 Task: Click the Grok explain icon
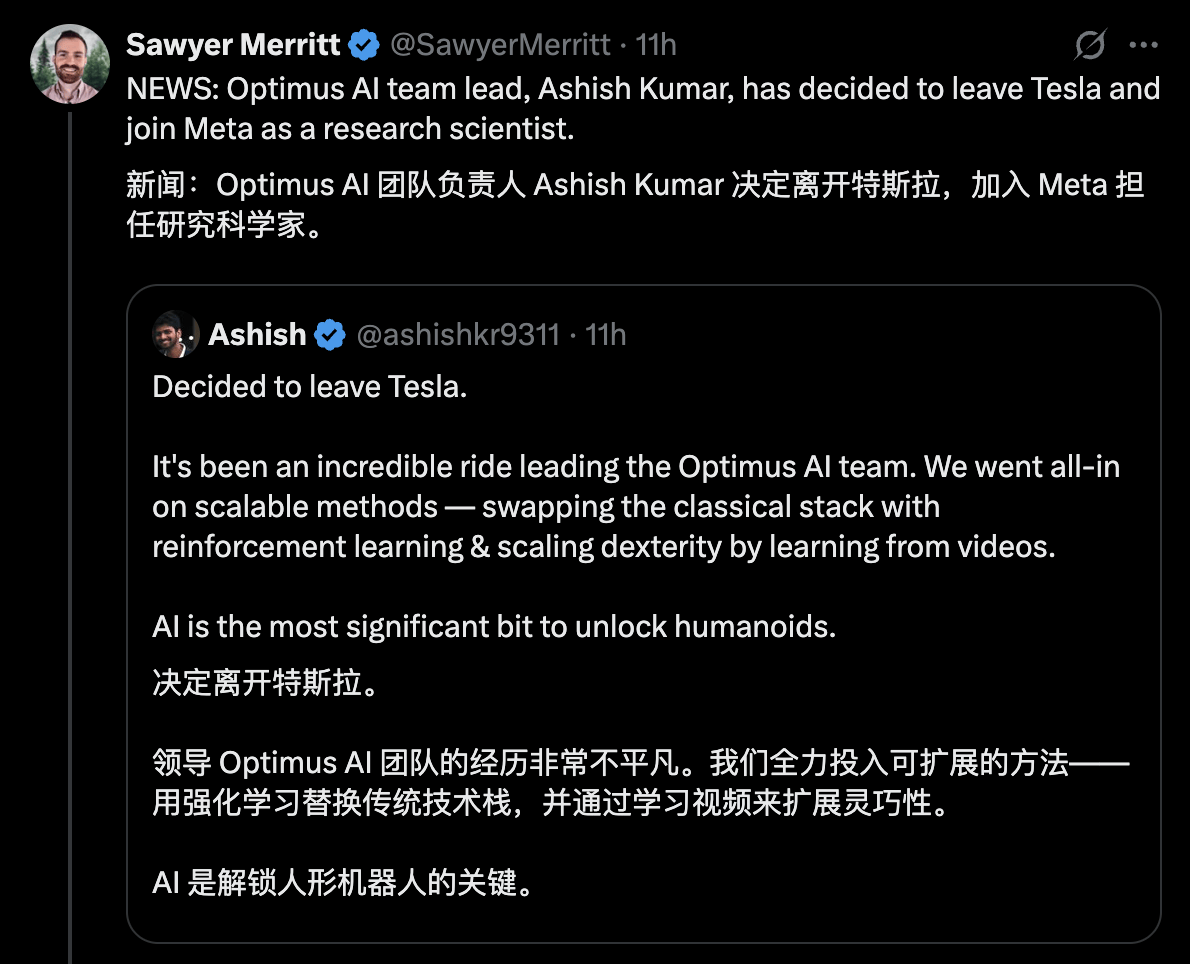[x=1090, y=45]
